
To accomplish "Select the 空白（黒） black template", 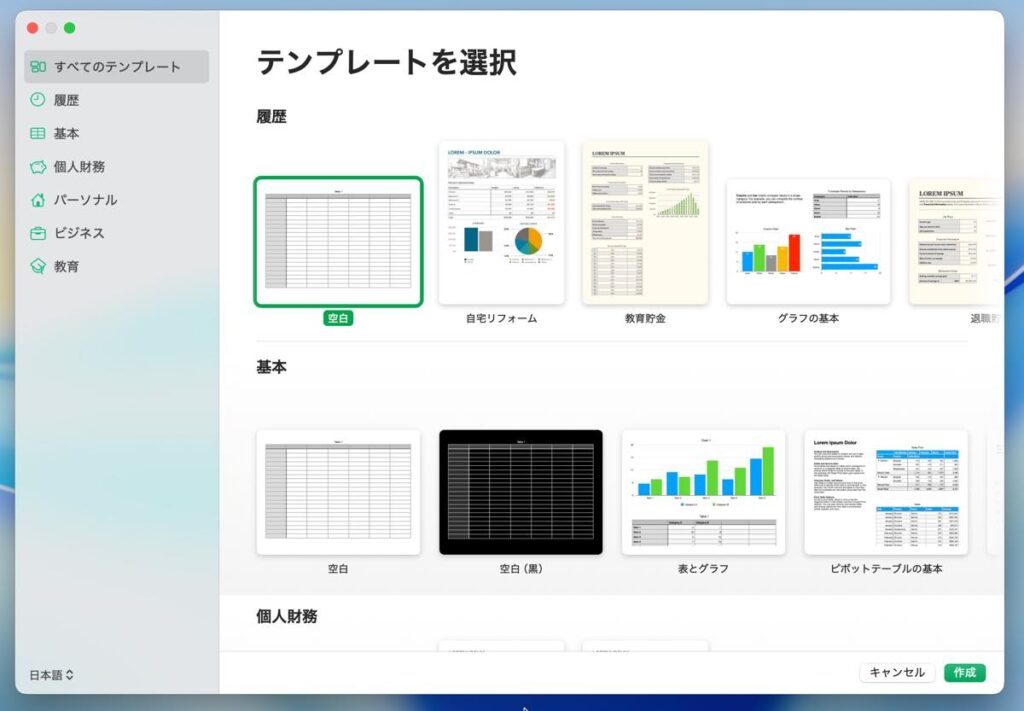I will 521,492.
